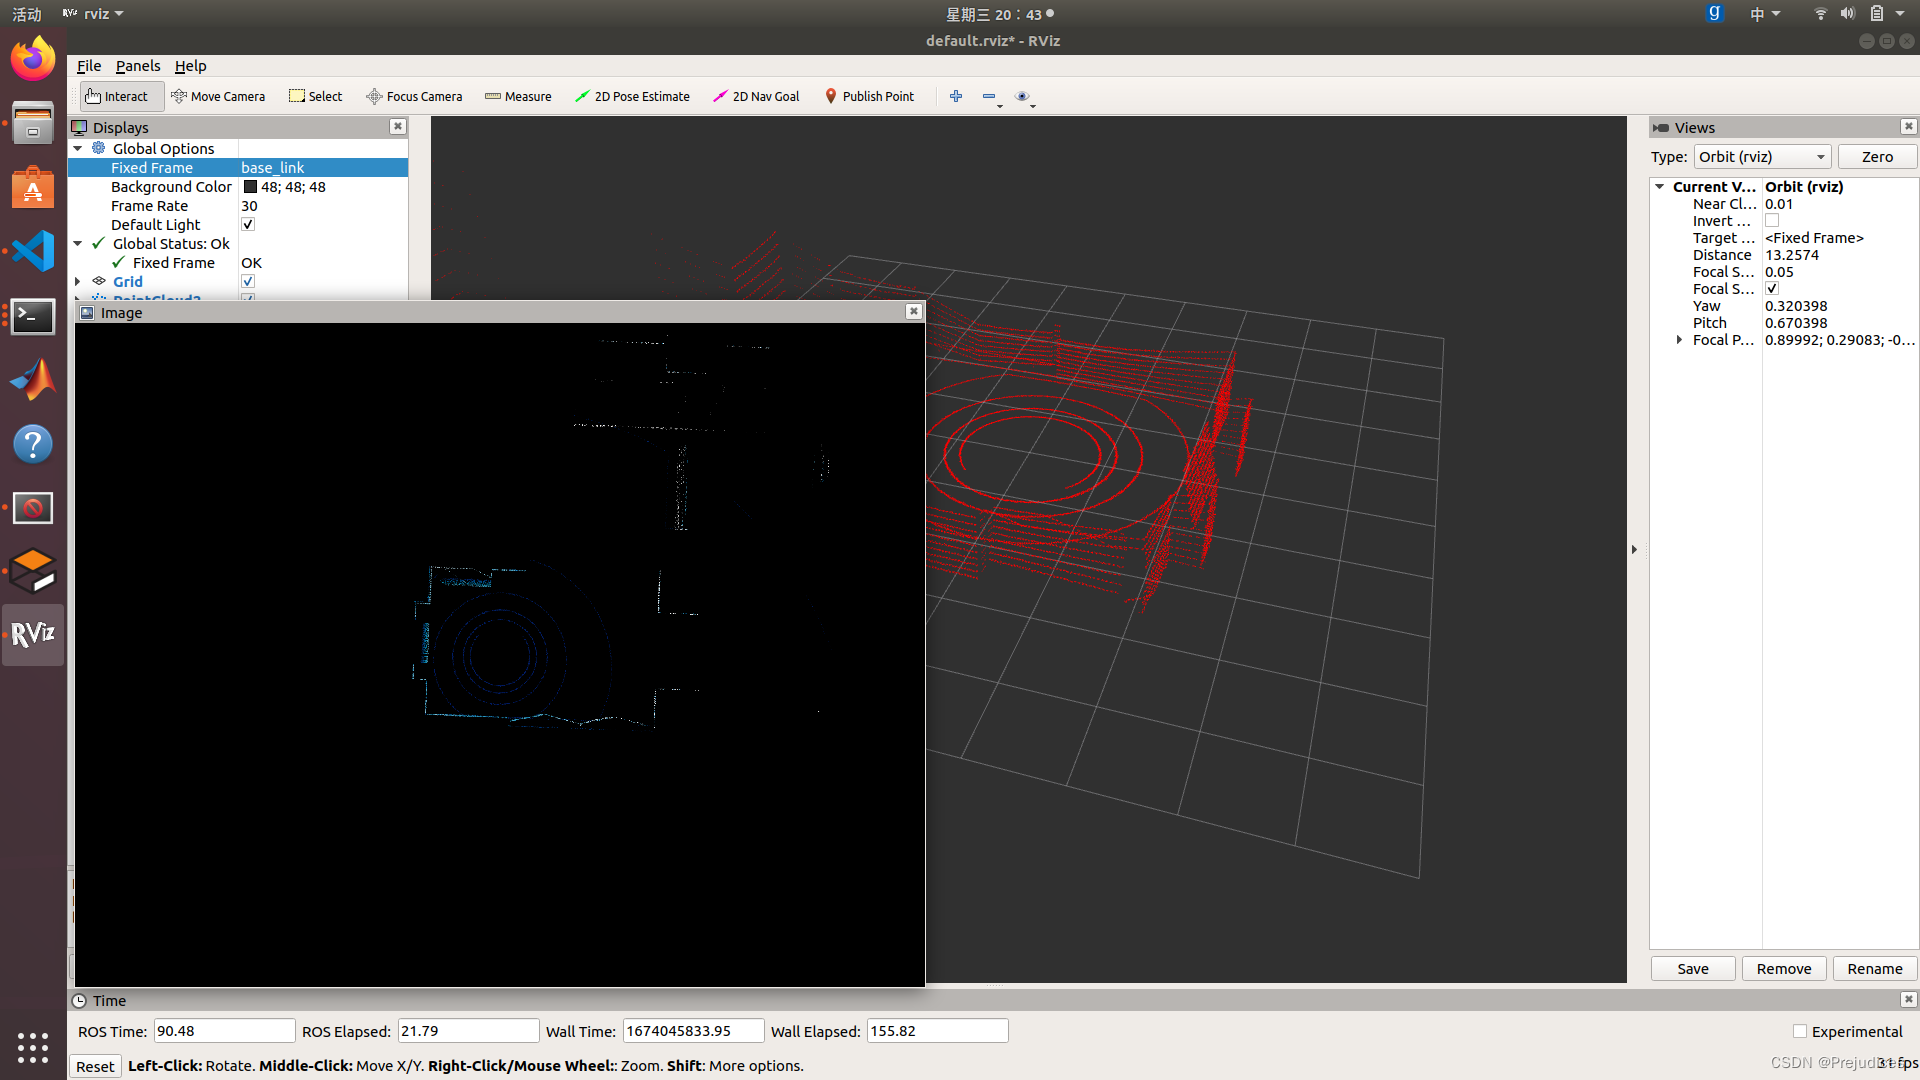
Task: Click the Zero button
Action: (x=1877, y=157)
